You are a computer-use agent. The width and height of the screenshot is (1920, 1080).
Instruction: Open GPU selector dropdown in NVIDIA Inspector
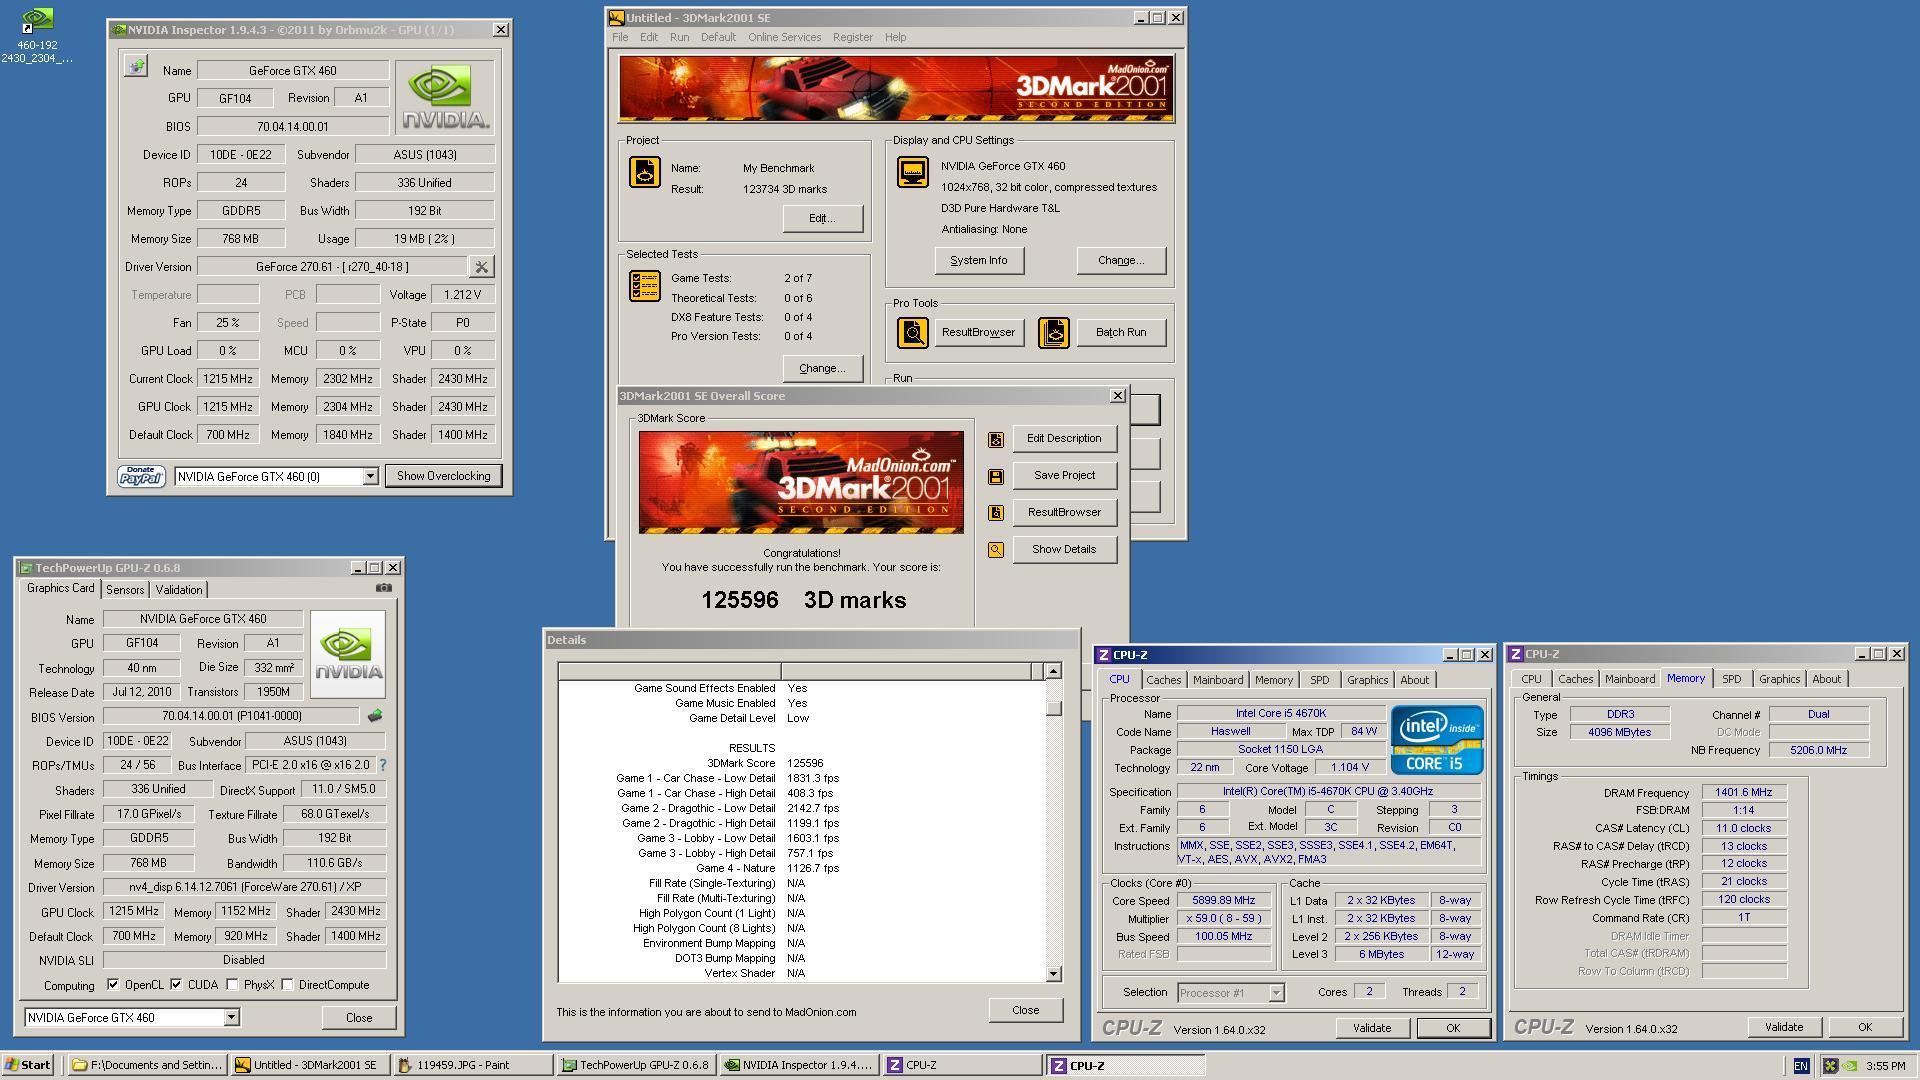pos(369,477)
